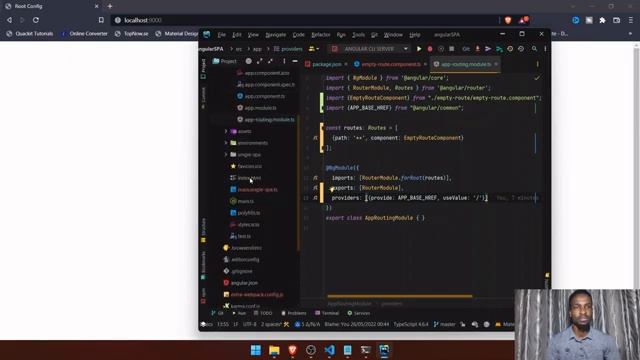Open the Terminal tool window
This screenshot has height=360, width=640.
point(327,313)
